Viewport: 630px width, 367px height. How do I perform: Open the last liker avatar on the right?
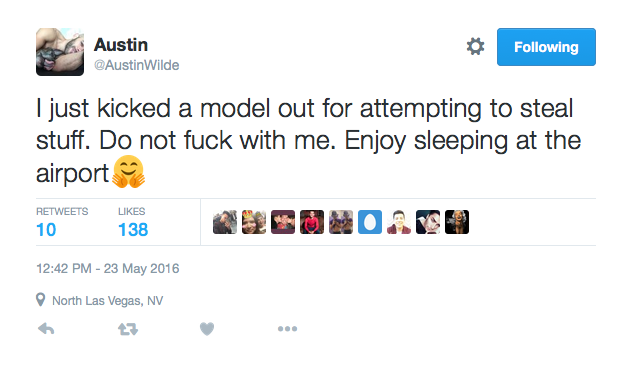pyautogui.click(x=457, y=222)
